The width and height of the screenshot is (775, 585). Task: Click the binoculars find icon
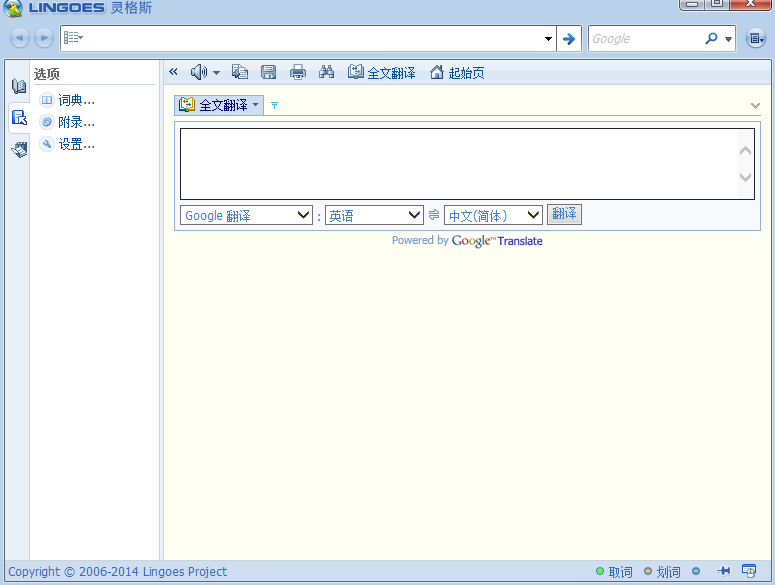coord(326,72)
